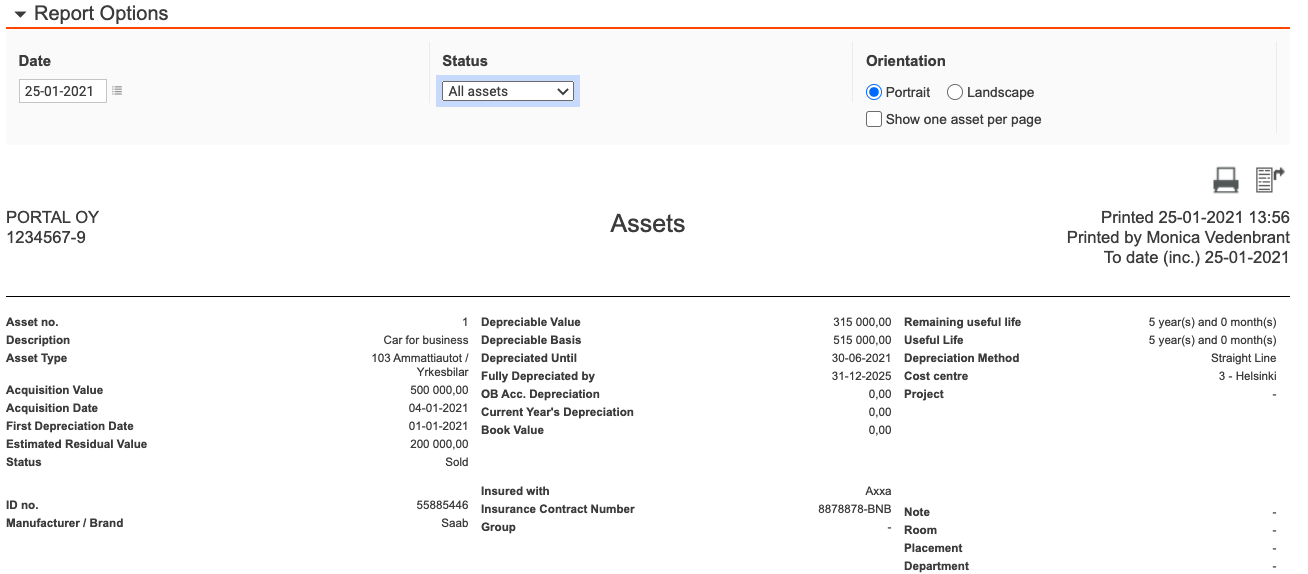Click the Acquisition Value amount 500 000,00
The height and width of the screenshot is (574, 1308).
click(438, 390)
